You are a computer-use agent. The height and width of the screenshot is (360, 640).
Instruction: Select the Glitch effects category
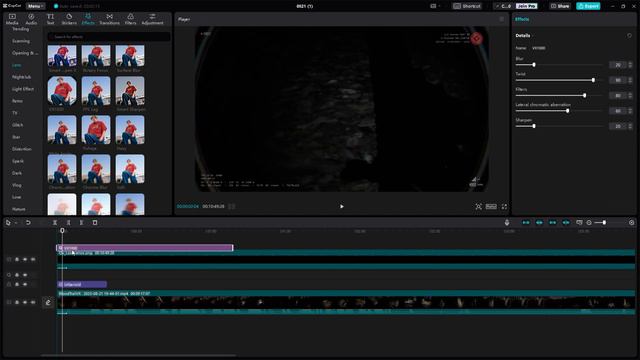coord(18,125)
